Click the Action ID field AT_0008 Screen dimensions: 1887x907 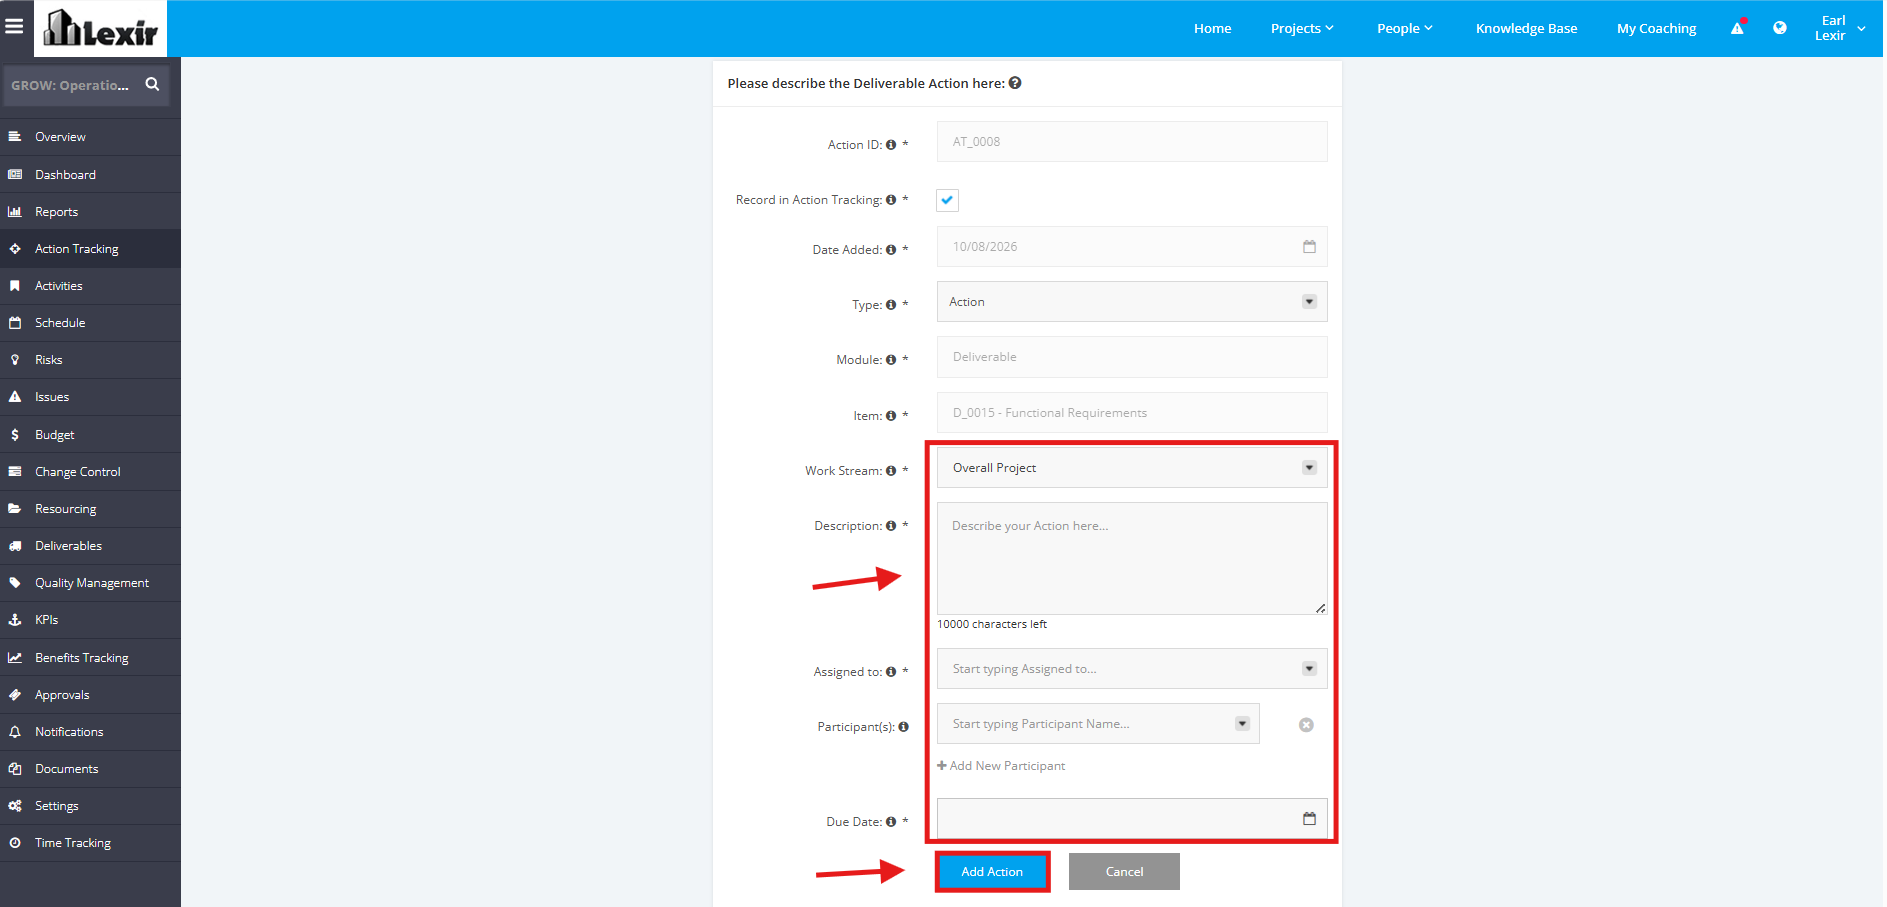click(x=1132, y=142)
